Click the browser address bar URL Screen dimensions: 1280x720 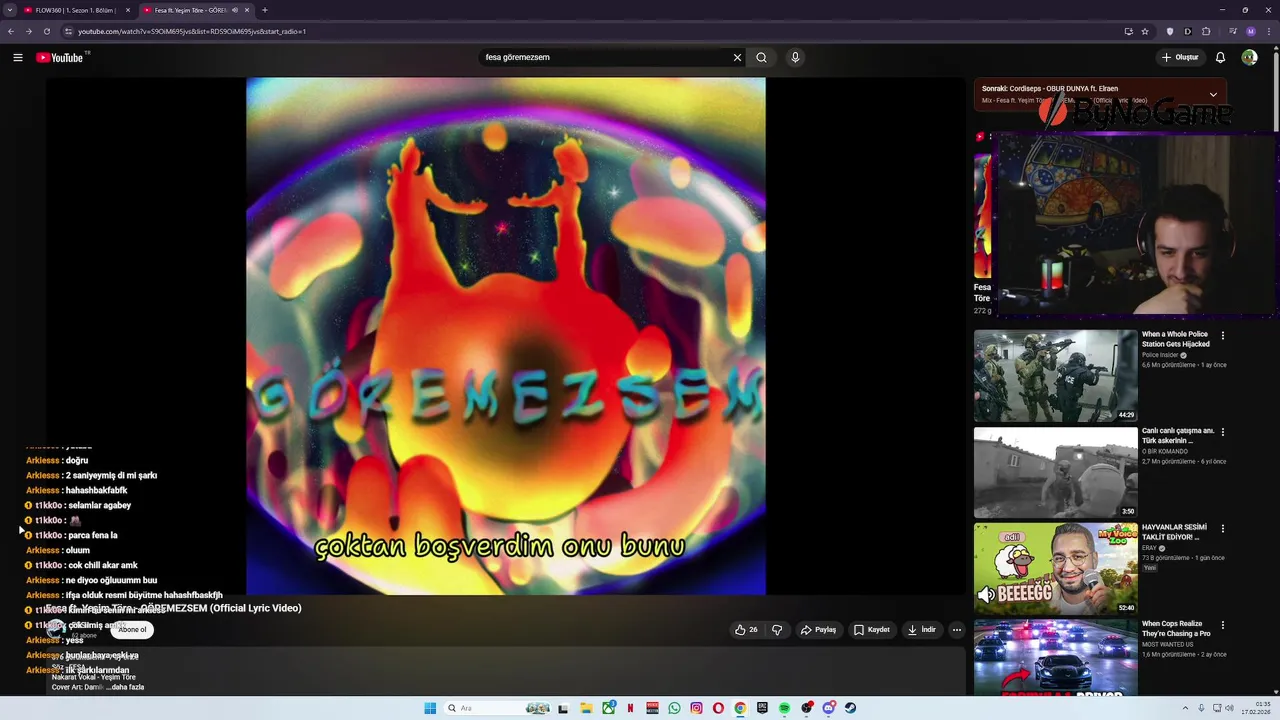pyautogui.click(x=192, y=31)
